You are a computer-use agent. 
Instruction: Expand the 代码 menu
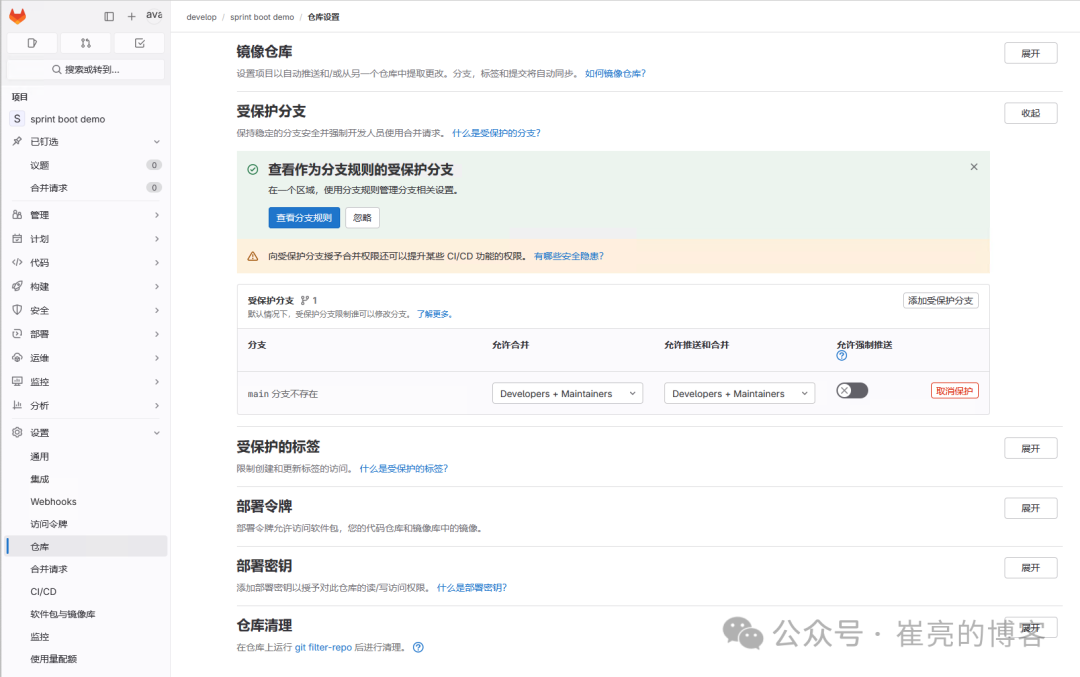(85, 262)
